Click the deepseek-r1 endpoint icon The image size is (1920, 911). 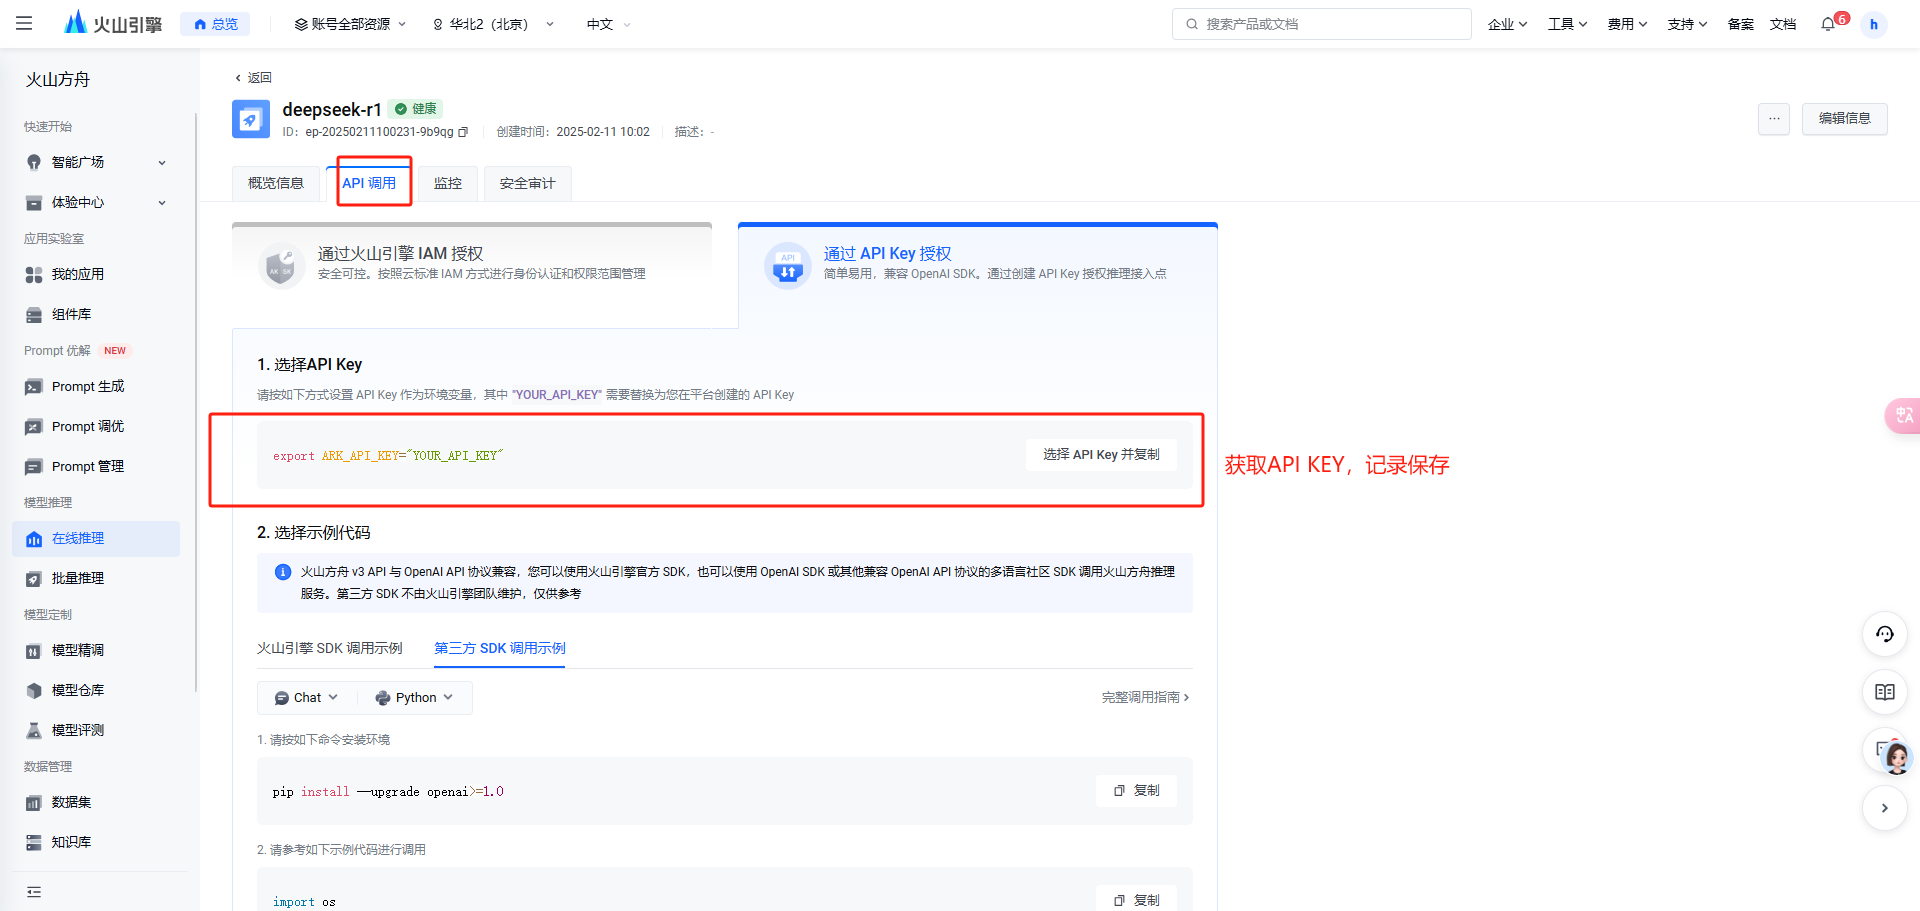tap(251, 119)
